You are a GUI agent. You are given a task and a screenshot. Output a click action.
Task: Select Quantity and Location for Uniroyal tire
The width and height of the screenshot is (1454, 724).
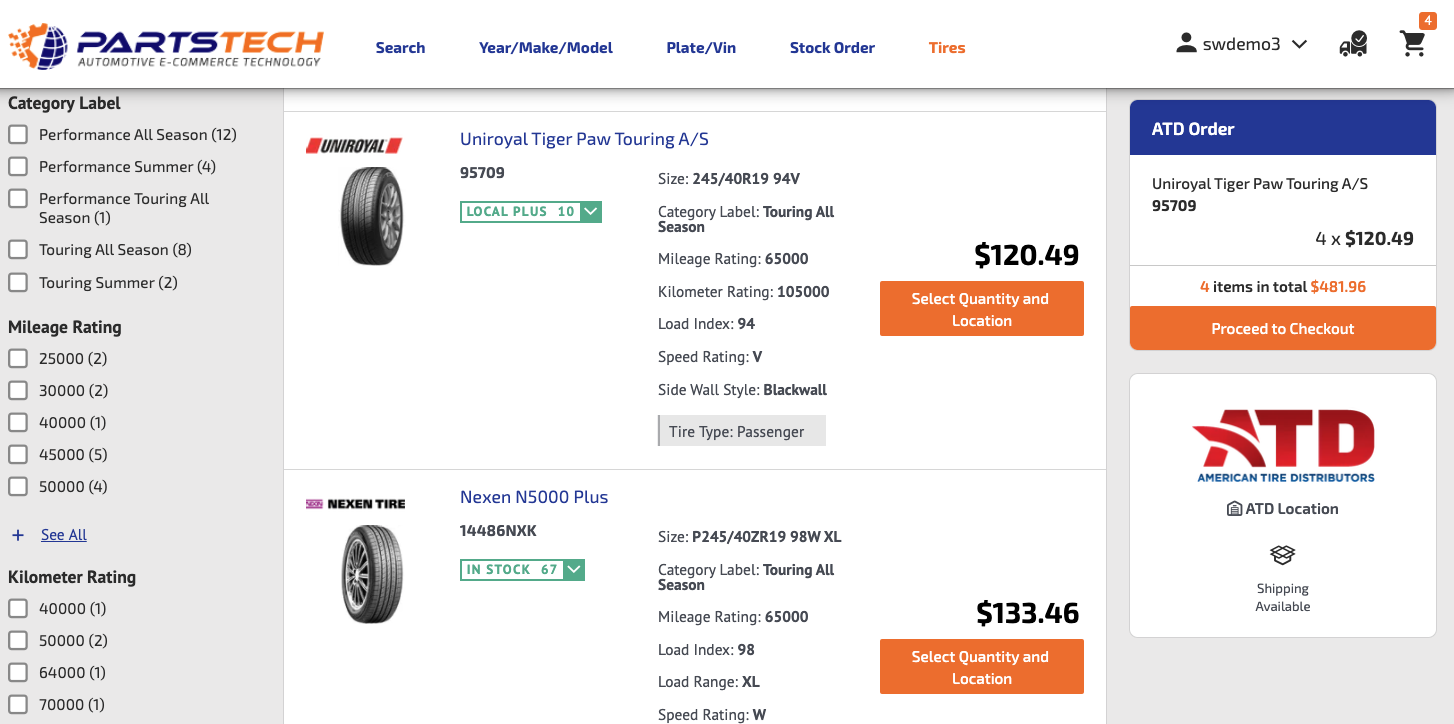point(982,309)
